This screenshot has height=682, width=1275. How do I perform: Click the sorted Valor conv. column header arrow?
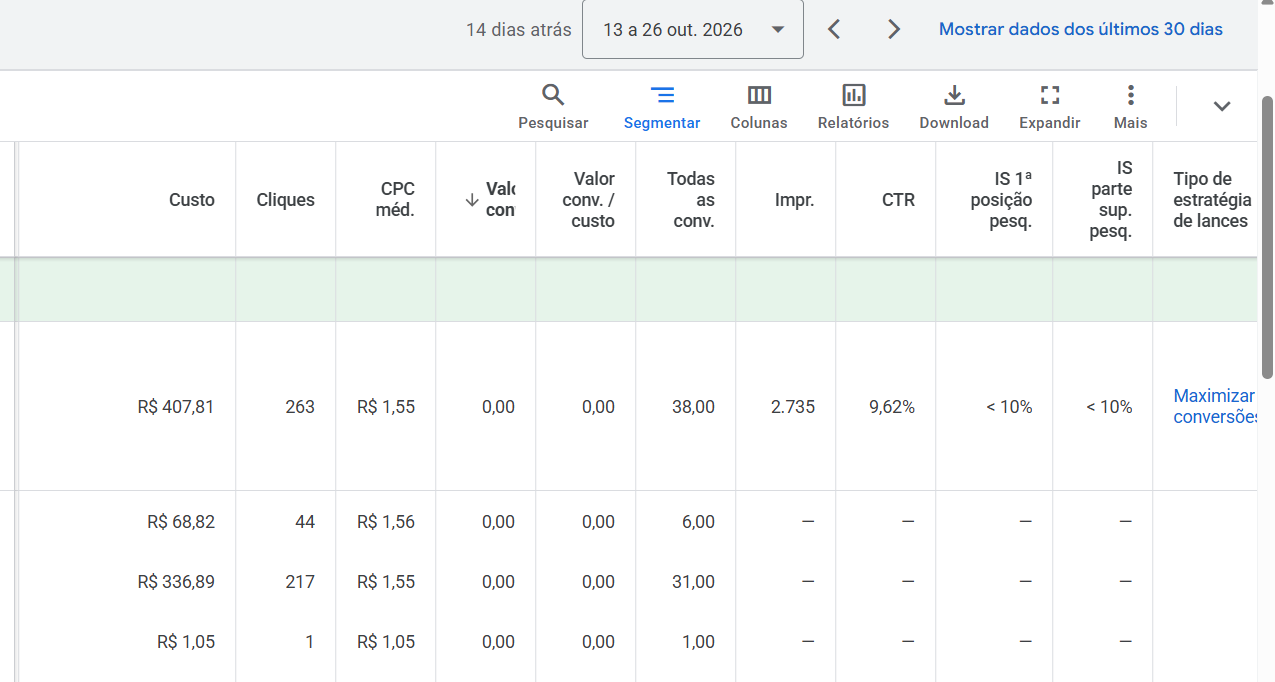[473, 200]
